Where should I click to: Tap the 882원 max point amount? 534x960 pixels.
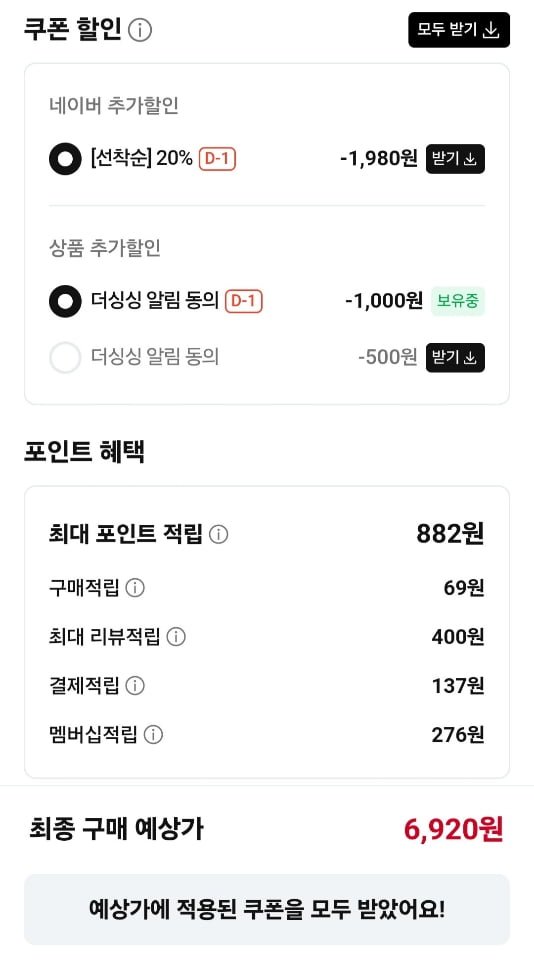pyautogui.click(x=450, y=534)
